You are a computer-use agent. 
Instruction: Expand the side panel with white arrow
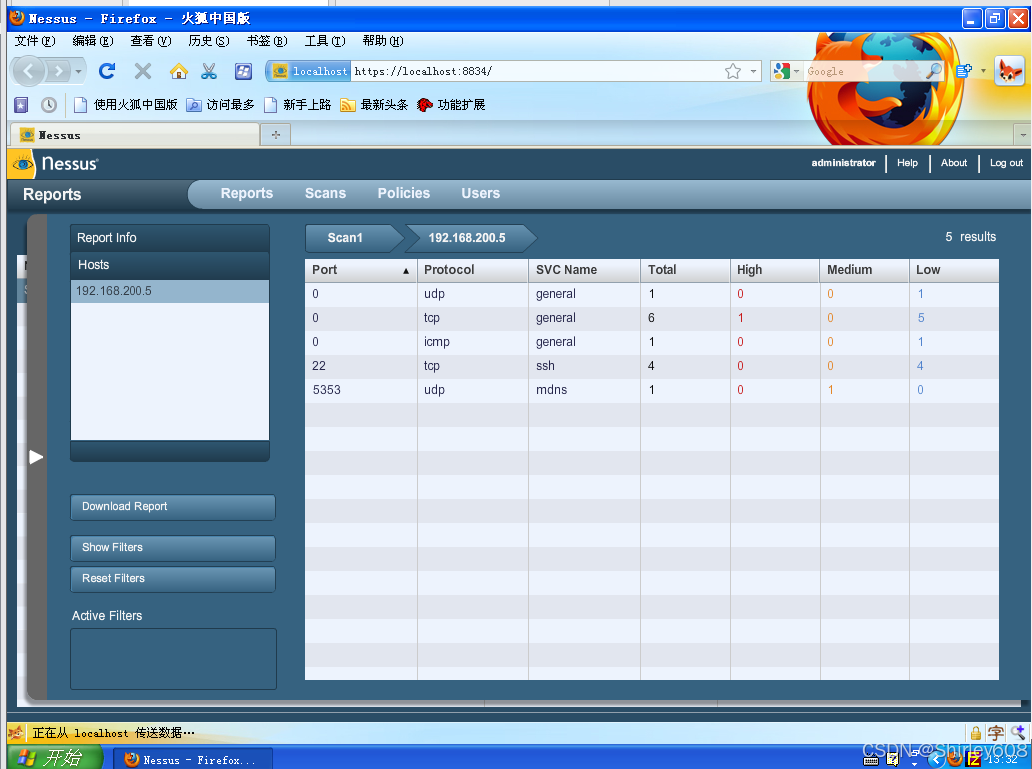point(36,457)
